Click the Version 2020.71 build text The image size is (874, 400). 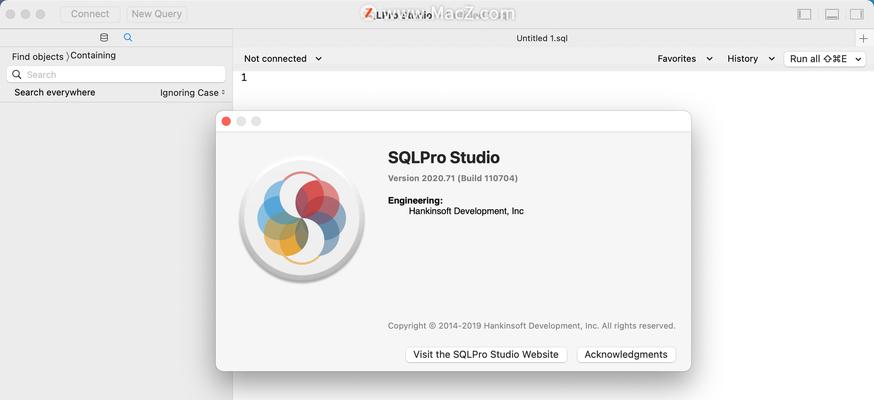pos(453,178)
